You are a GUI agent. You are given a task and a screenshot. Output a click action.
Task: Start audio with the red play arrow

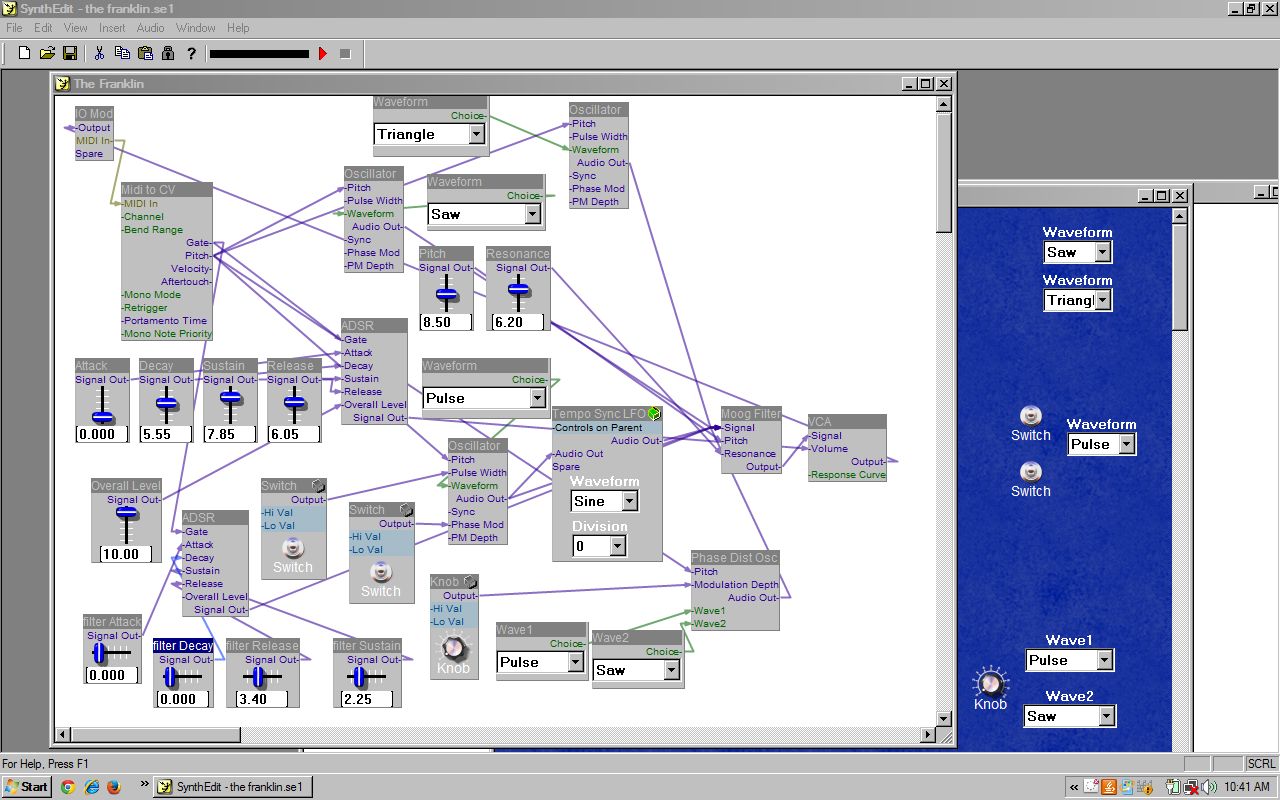point(323,53)
